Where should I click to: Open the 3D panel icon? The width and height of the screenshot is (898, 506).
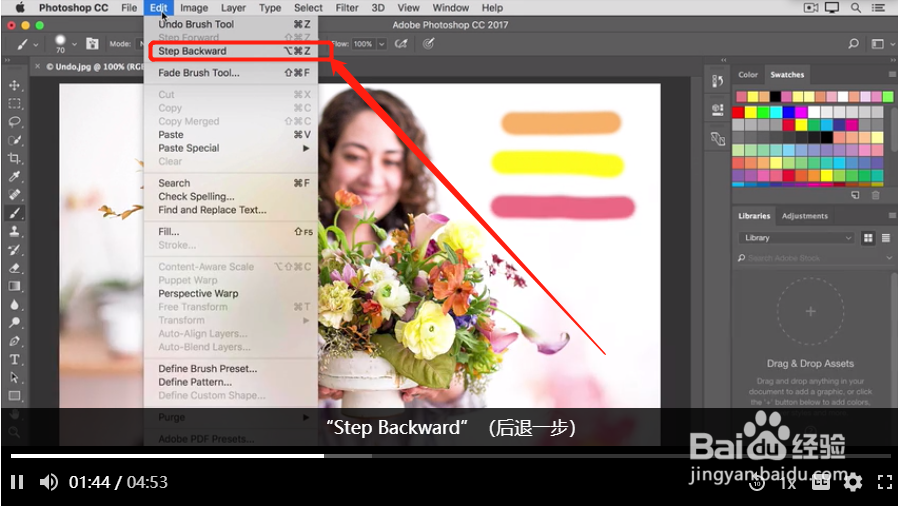pos(718,139)
